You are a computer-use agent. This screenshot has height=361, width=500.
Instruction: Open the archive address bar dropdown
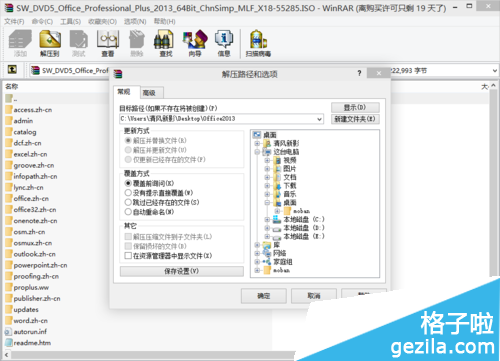[495, 71]
